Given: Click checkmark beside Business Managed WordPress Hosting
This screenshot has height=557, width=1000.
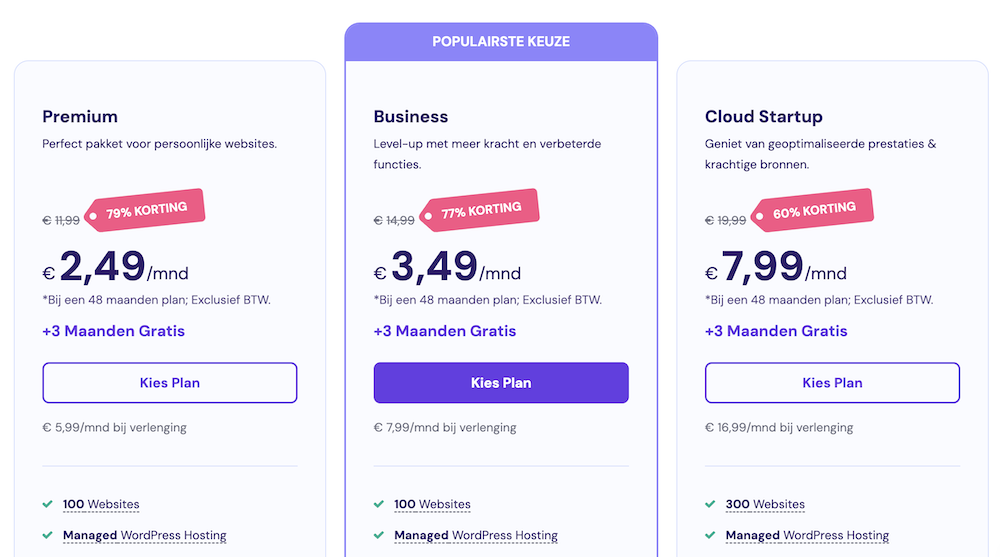Looking at the screenshot, I should click(379, 535).
